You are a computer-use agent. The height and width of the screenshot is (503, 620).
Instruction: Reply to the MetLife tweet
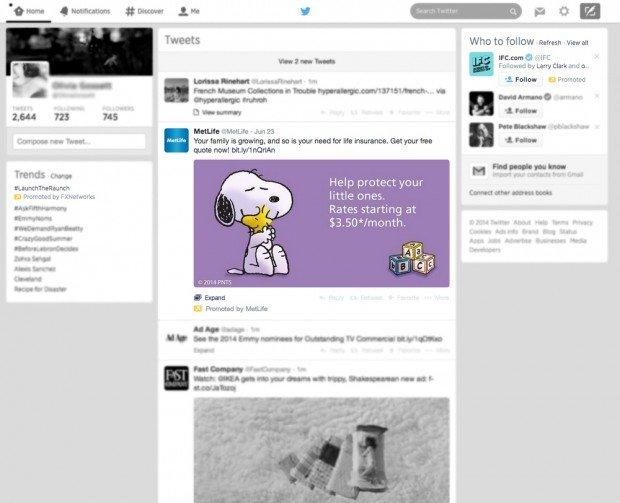click(x=332, y=297)
